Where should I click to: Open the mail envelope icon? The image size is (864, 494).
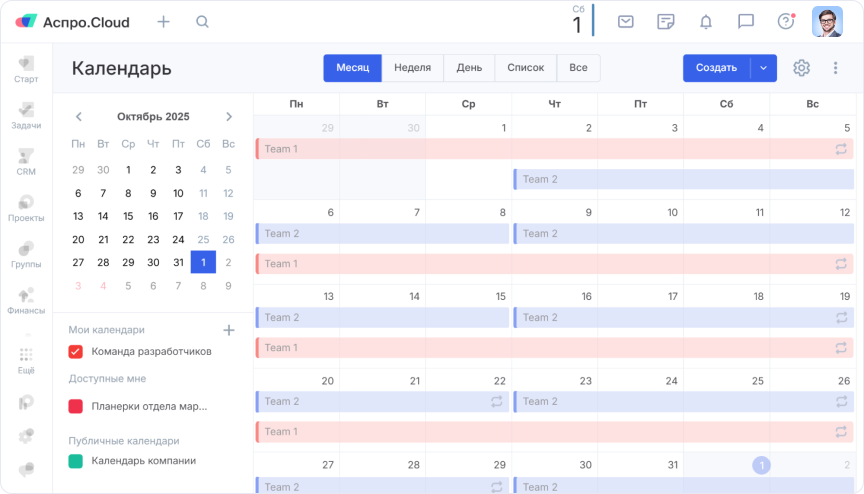pyautogui.click(x=626, y=21)
